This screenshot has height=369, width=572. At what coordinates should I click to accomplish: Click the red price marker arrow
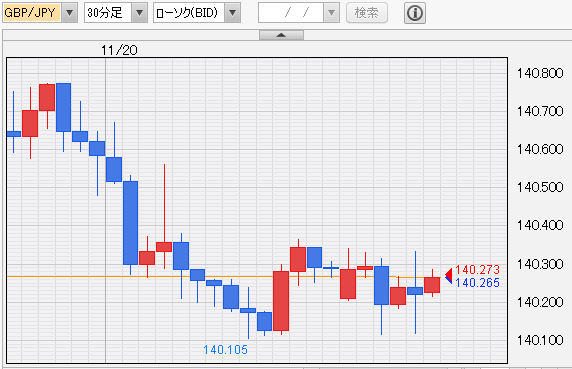tap(449, 274)
